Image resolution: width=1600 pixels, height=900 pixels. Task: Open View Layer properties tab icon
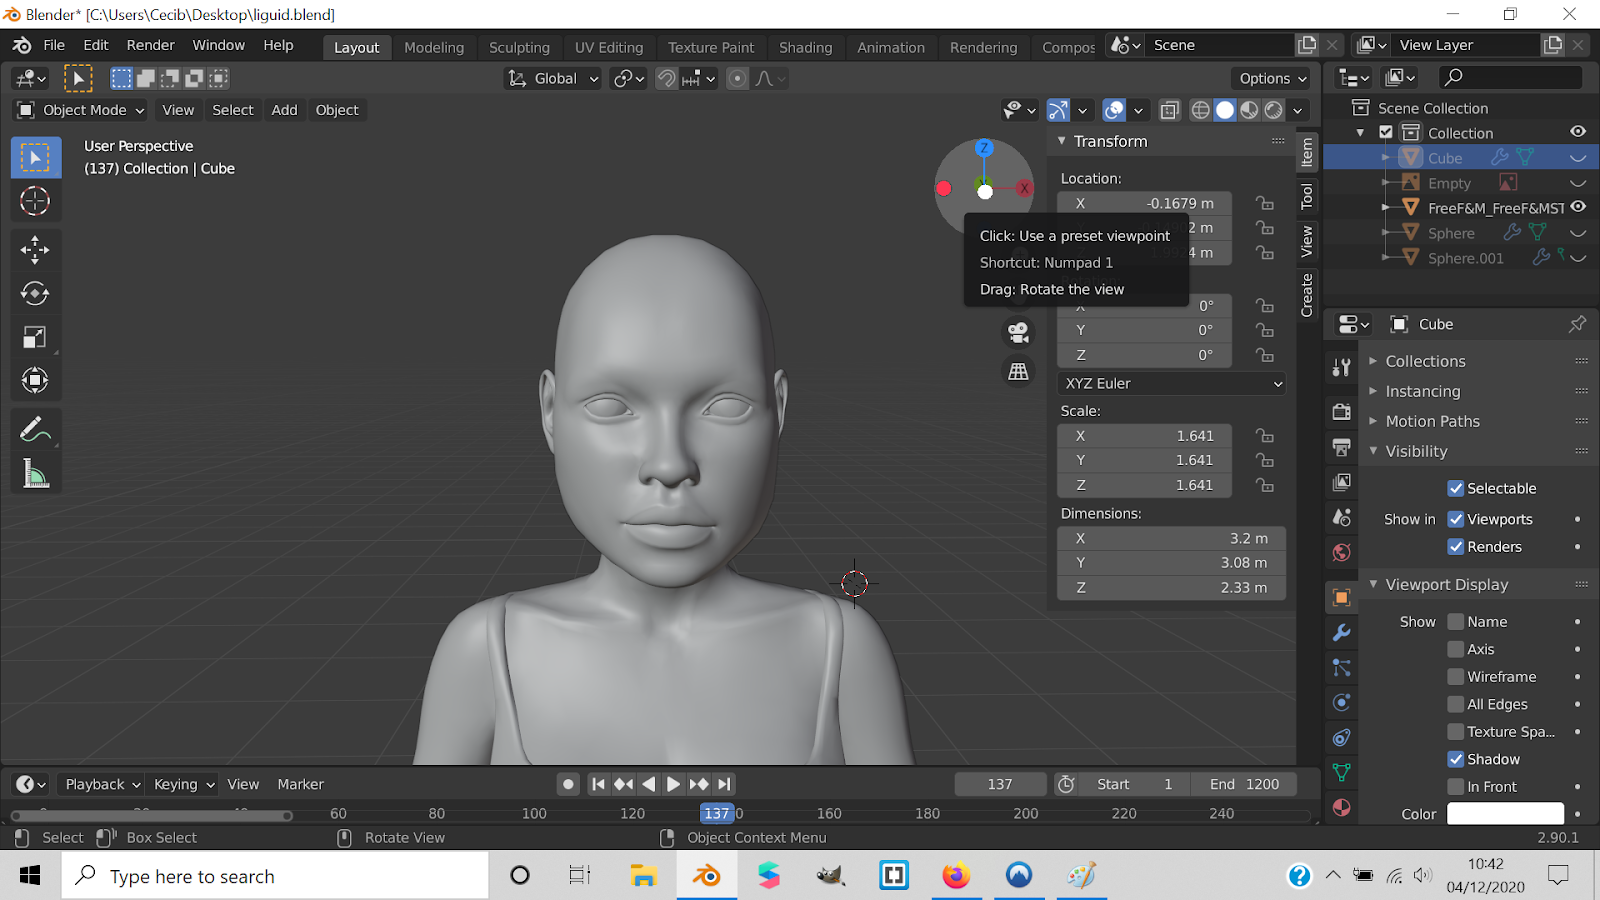(x=1342, y=482)
